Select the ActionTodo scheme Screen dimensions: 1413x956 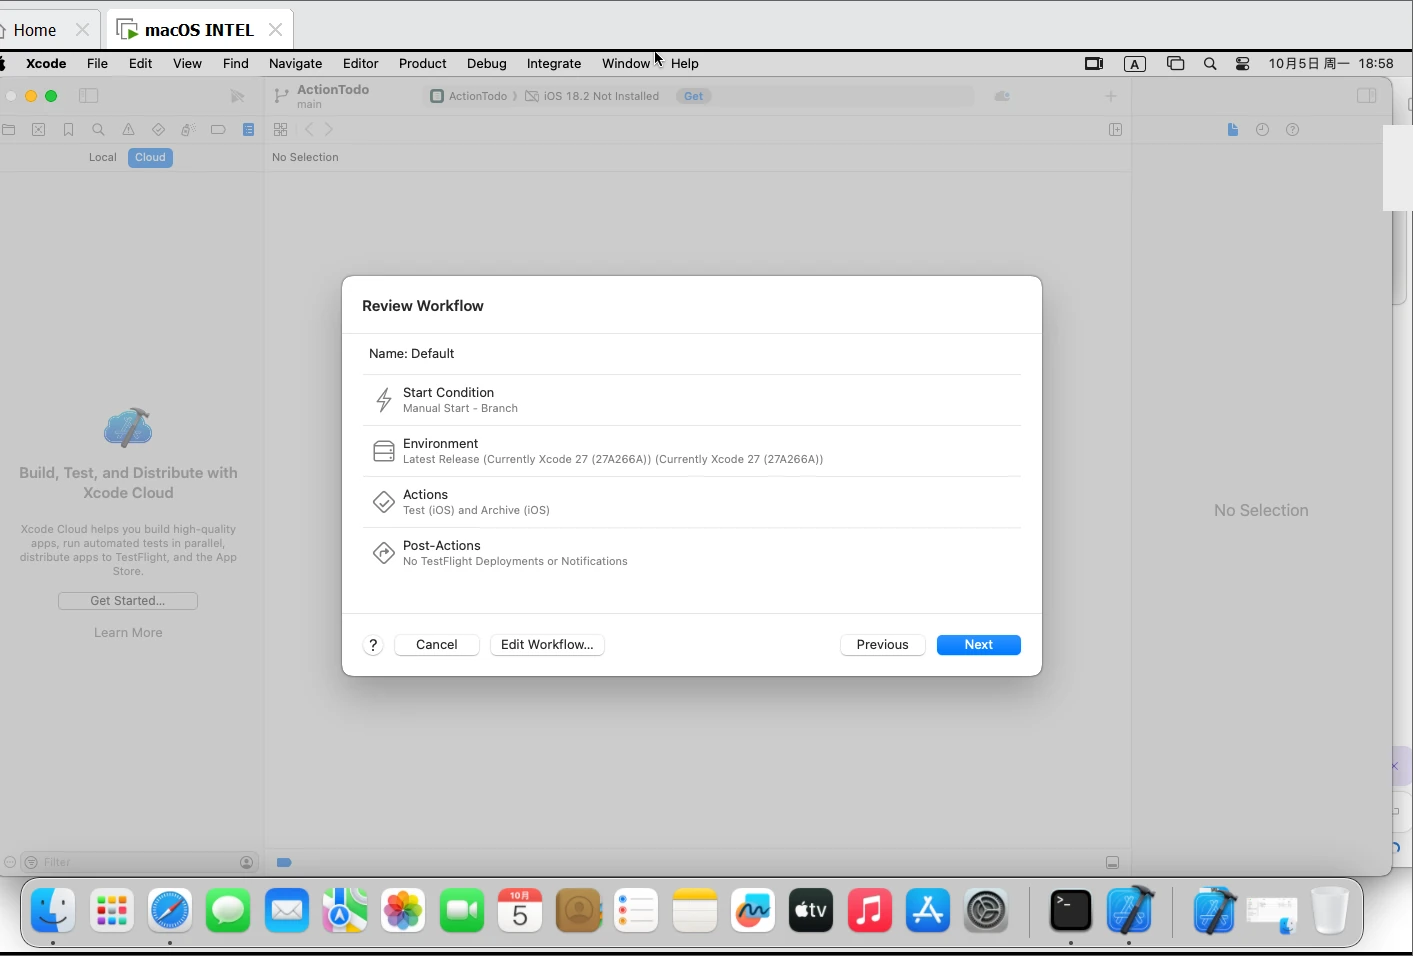(x=469, y=96)
